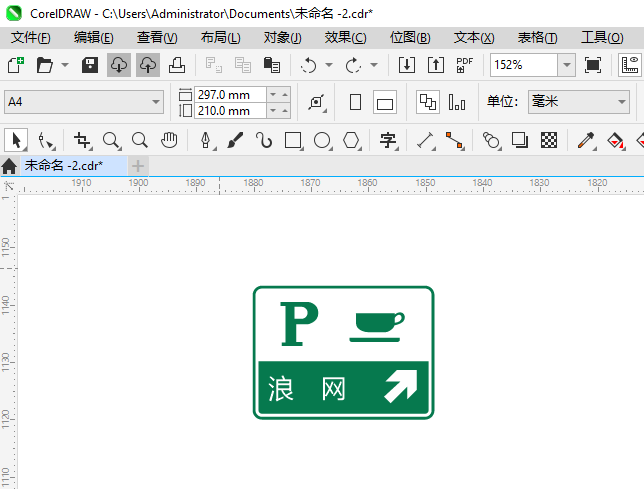Viewport: 644px width, 489px height.
Task: Click the Paste clipboard icon
Action: click(271, 65)
